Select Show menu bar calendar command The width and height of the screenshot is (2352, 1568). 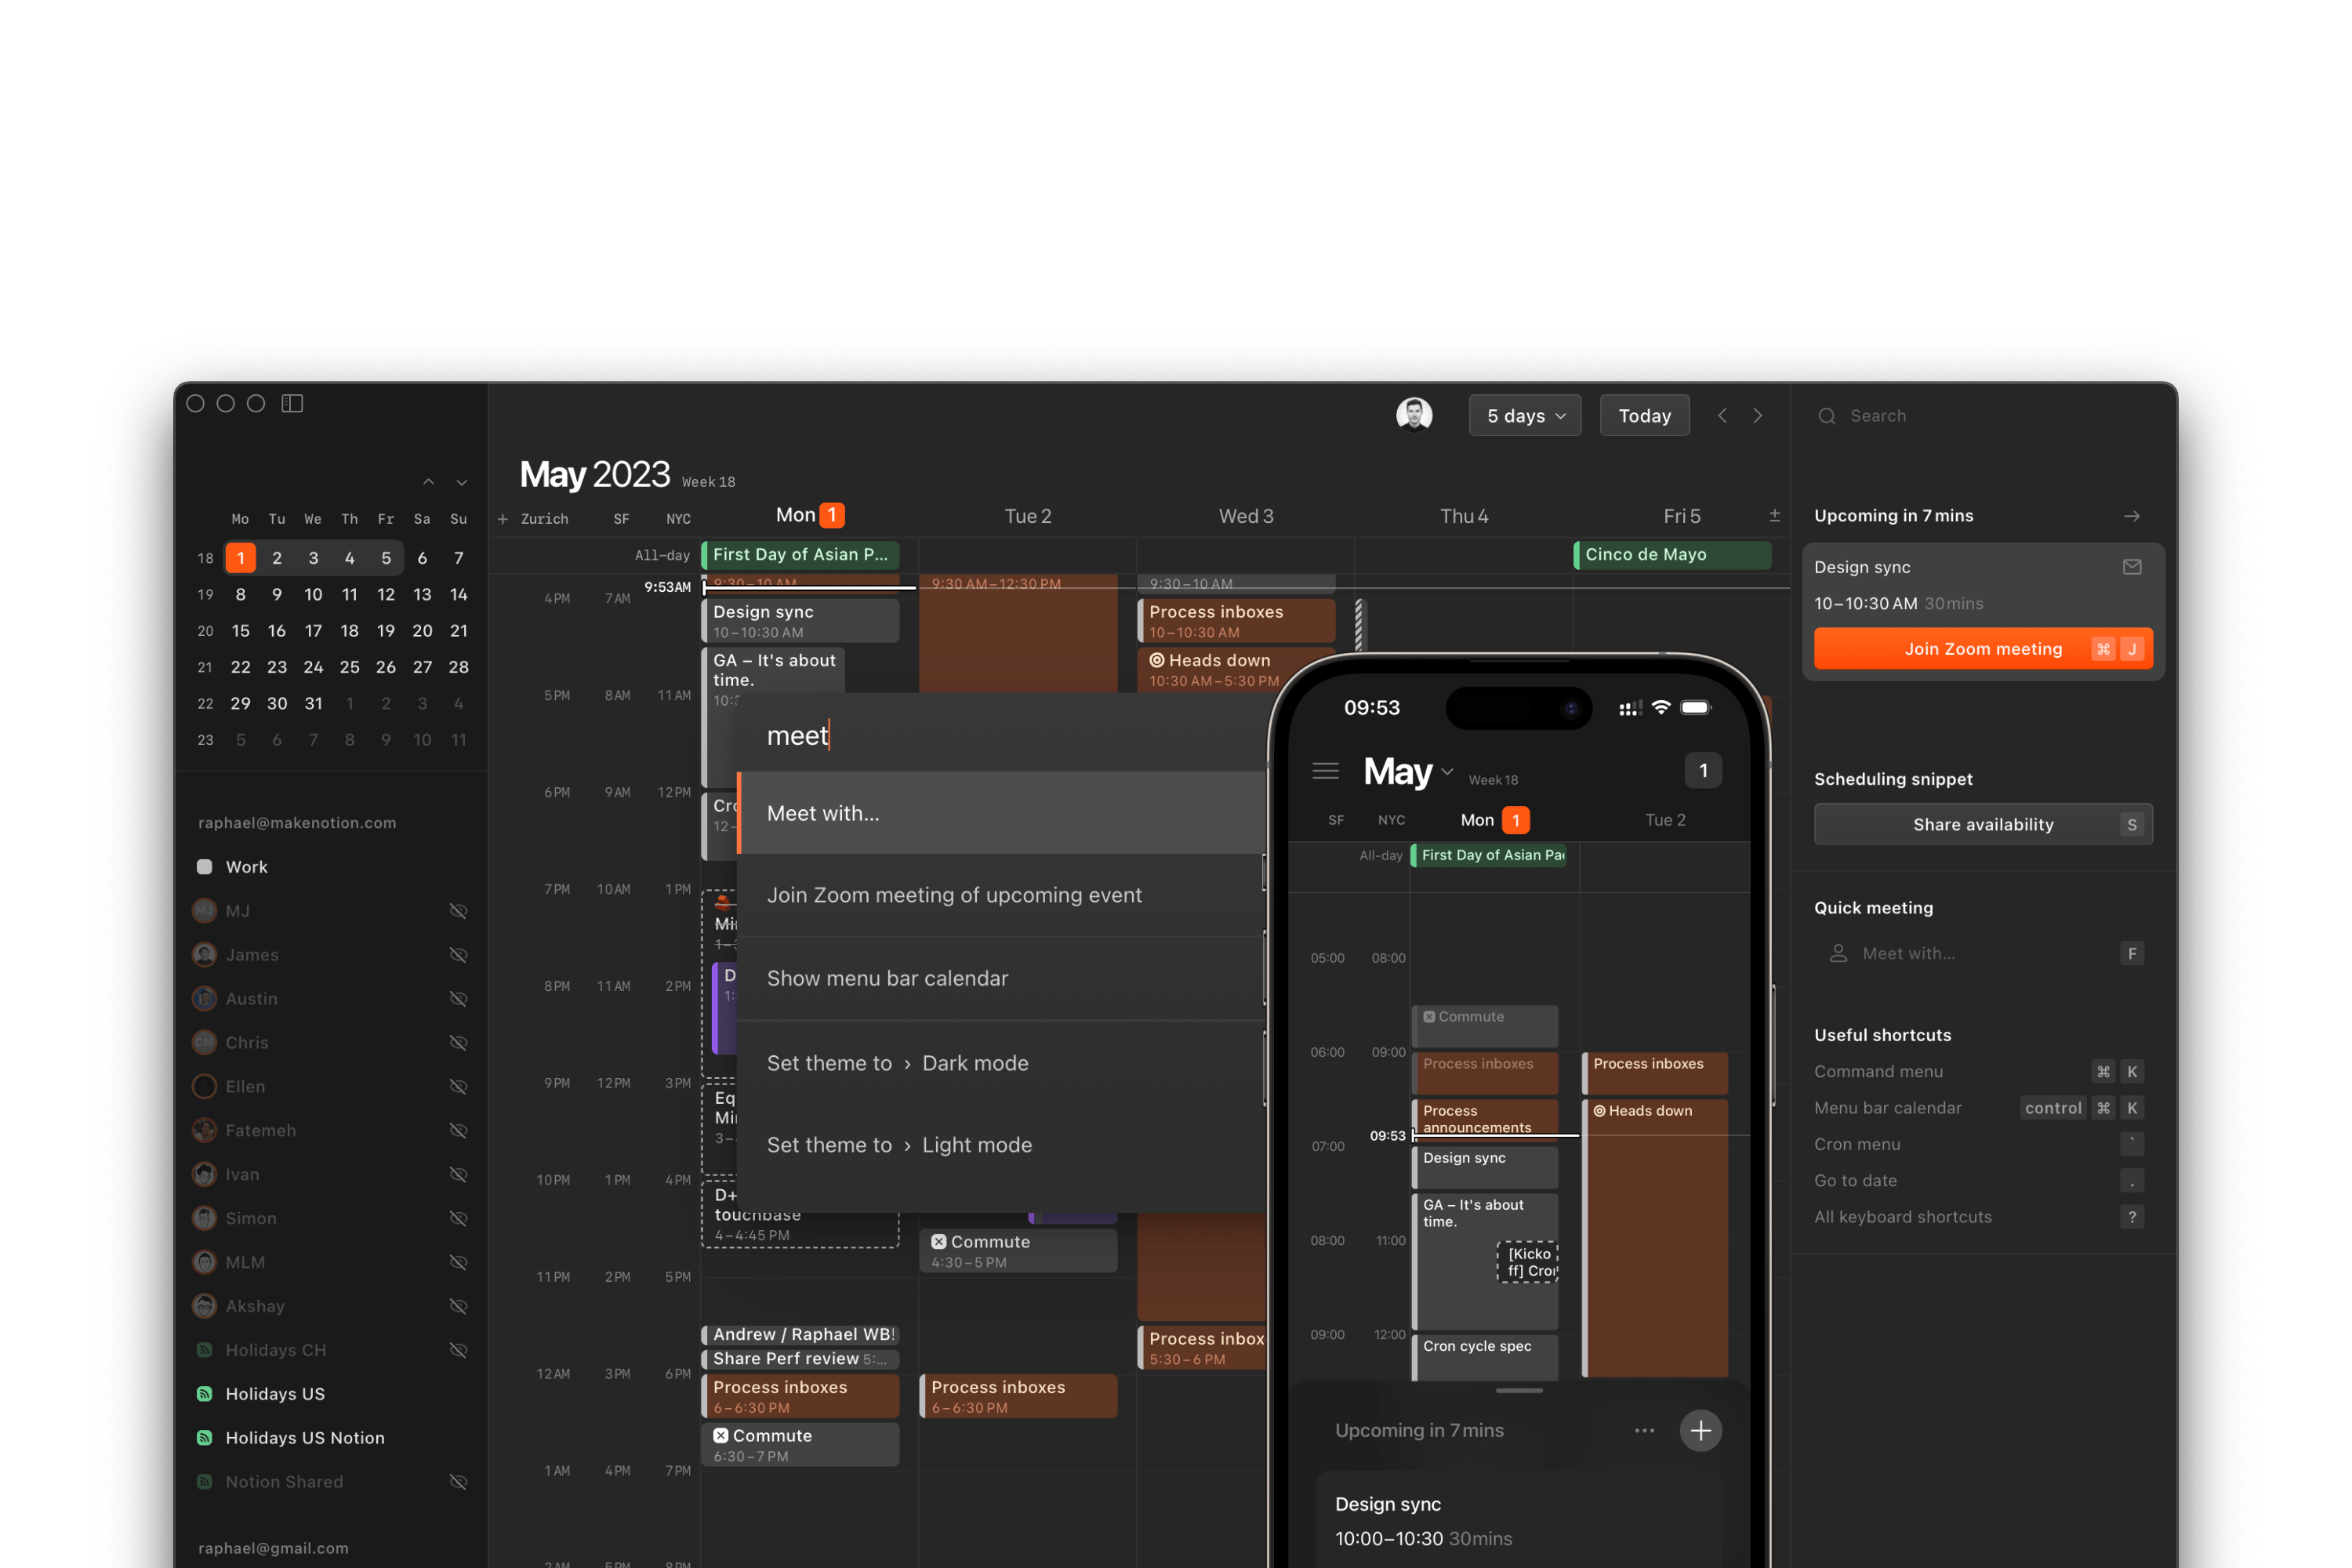1002,978
